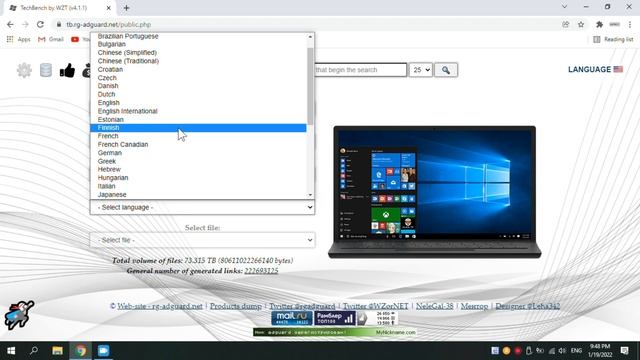Choose Chinese (Simplified) option
The width and height of the screenshot is (640, 360).
pyautogui.click(x=198, y=53)
